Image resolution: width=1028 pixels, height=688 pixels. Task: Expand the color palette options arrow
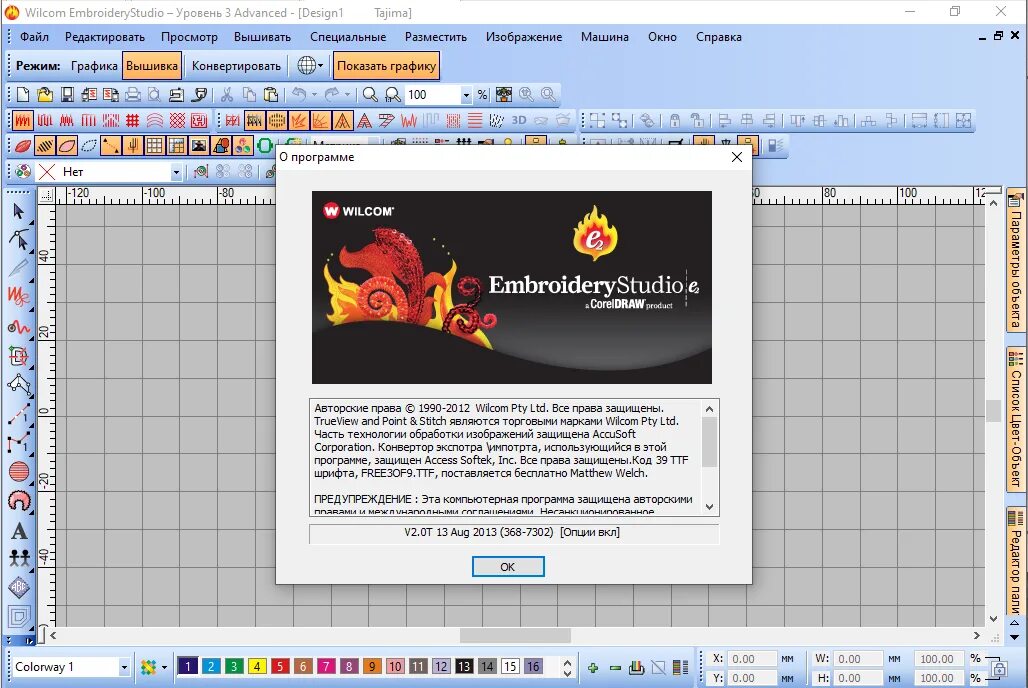[x=164, y=668]
